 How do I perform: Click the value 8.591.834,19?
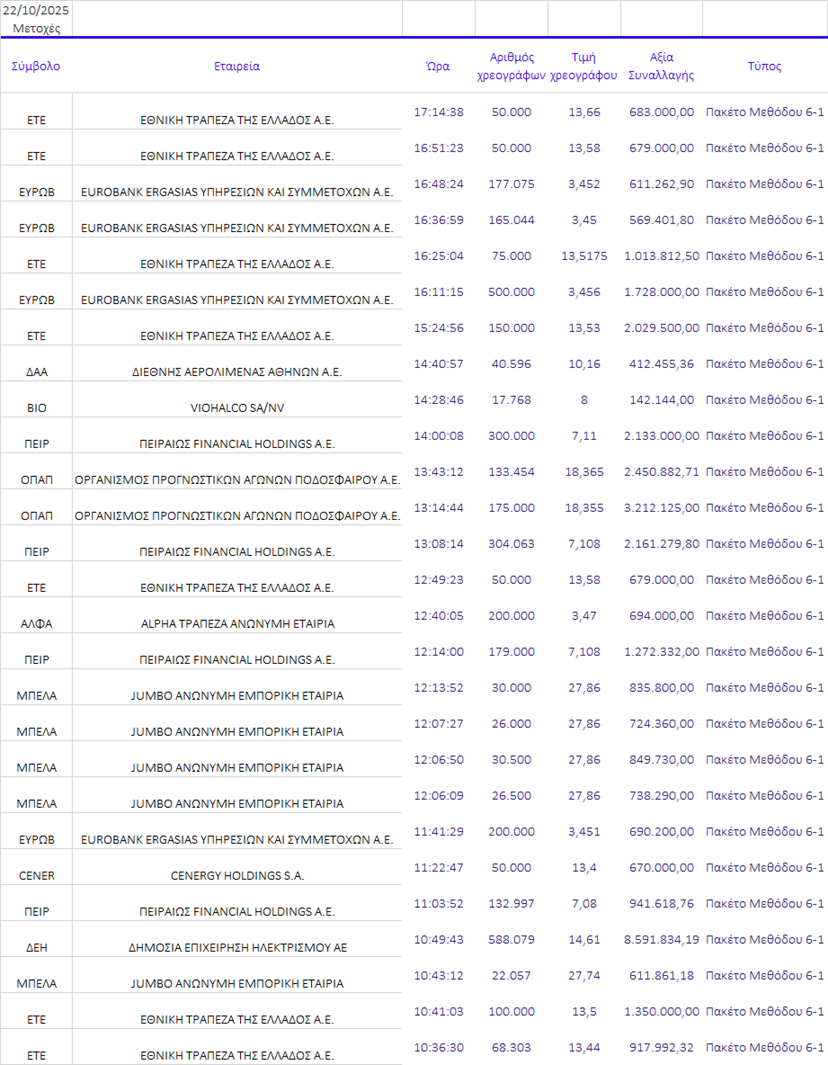[x=662, y=940]
